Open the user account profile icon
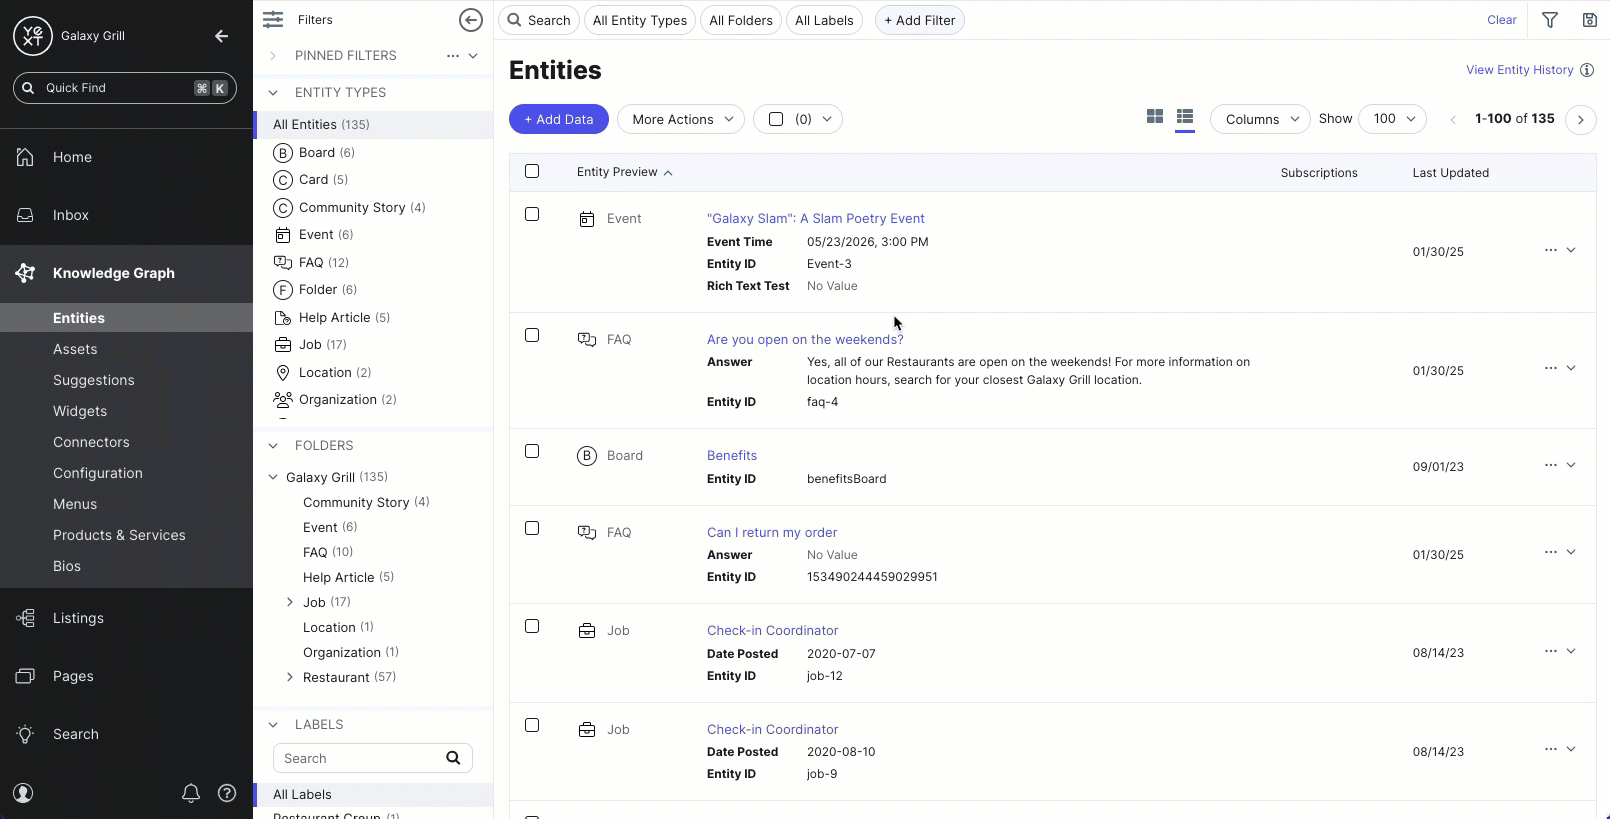1610x819 pixels. 24,793
